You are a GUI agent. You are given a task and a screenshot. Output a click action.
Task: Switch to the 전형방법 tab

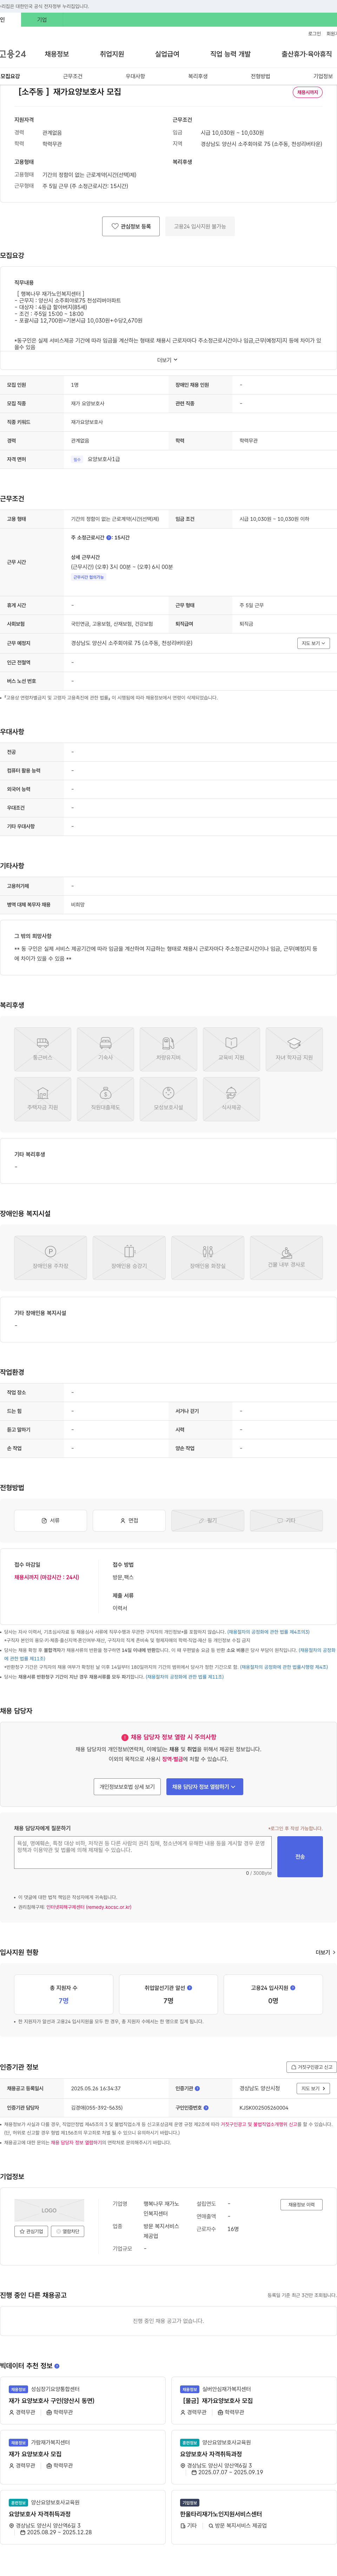click(260, 76)
